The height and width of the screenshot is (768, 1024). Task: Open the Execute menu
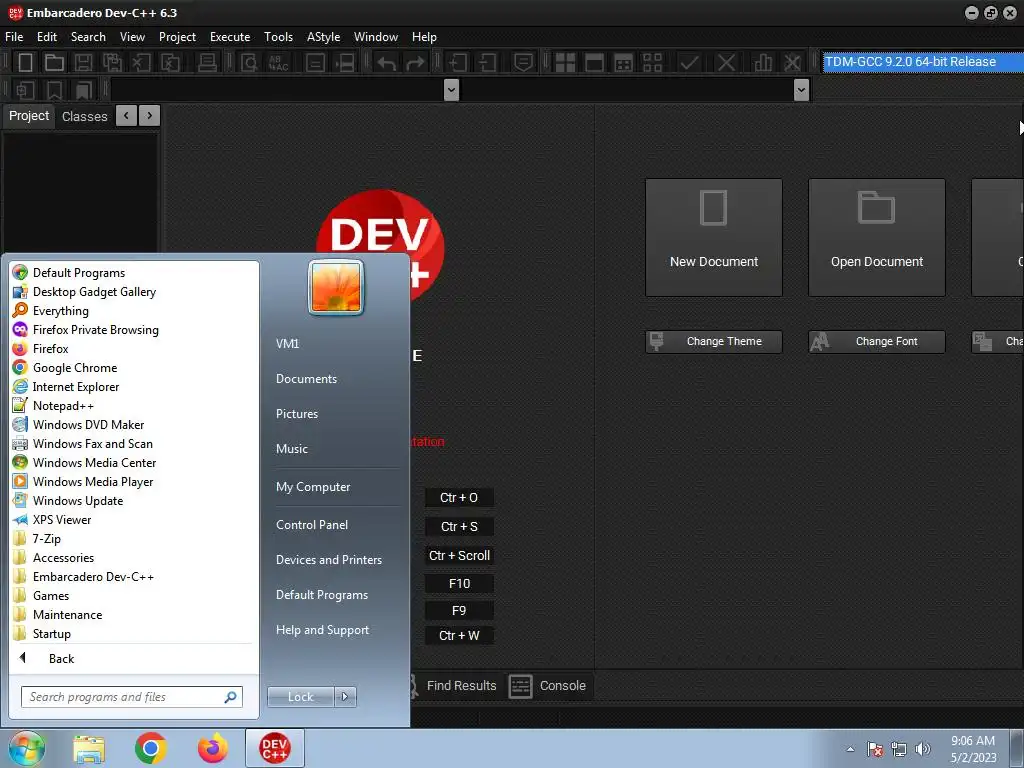tap(230, 37)
